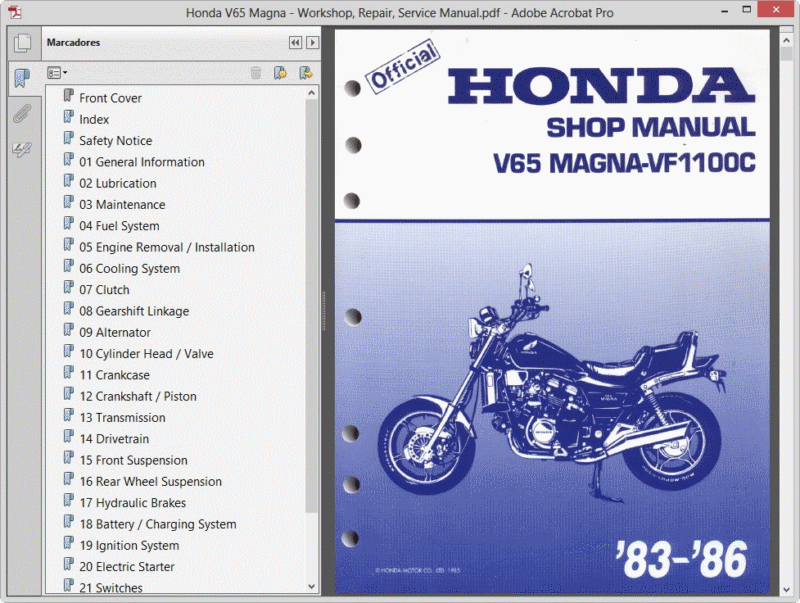800x603 pixels.
Task: Collapse the Marcadores panel with double-arrow button
Action: coord(295,43)
